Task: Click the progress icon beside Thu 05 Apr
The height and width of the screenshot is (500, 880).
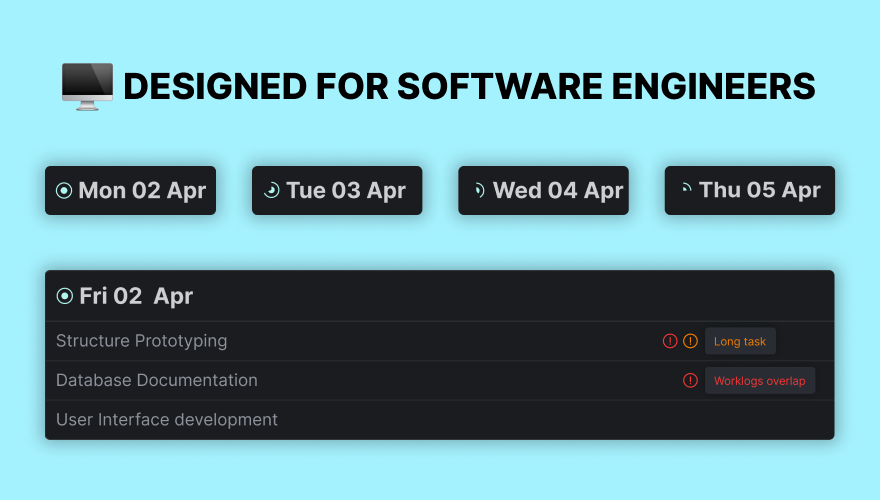Action: click(685, 188)
